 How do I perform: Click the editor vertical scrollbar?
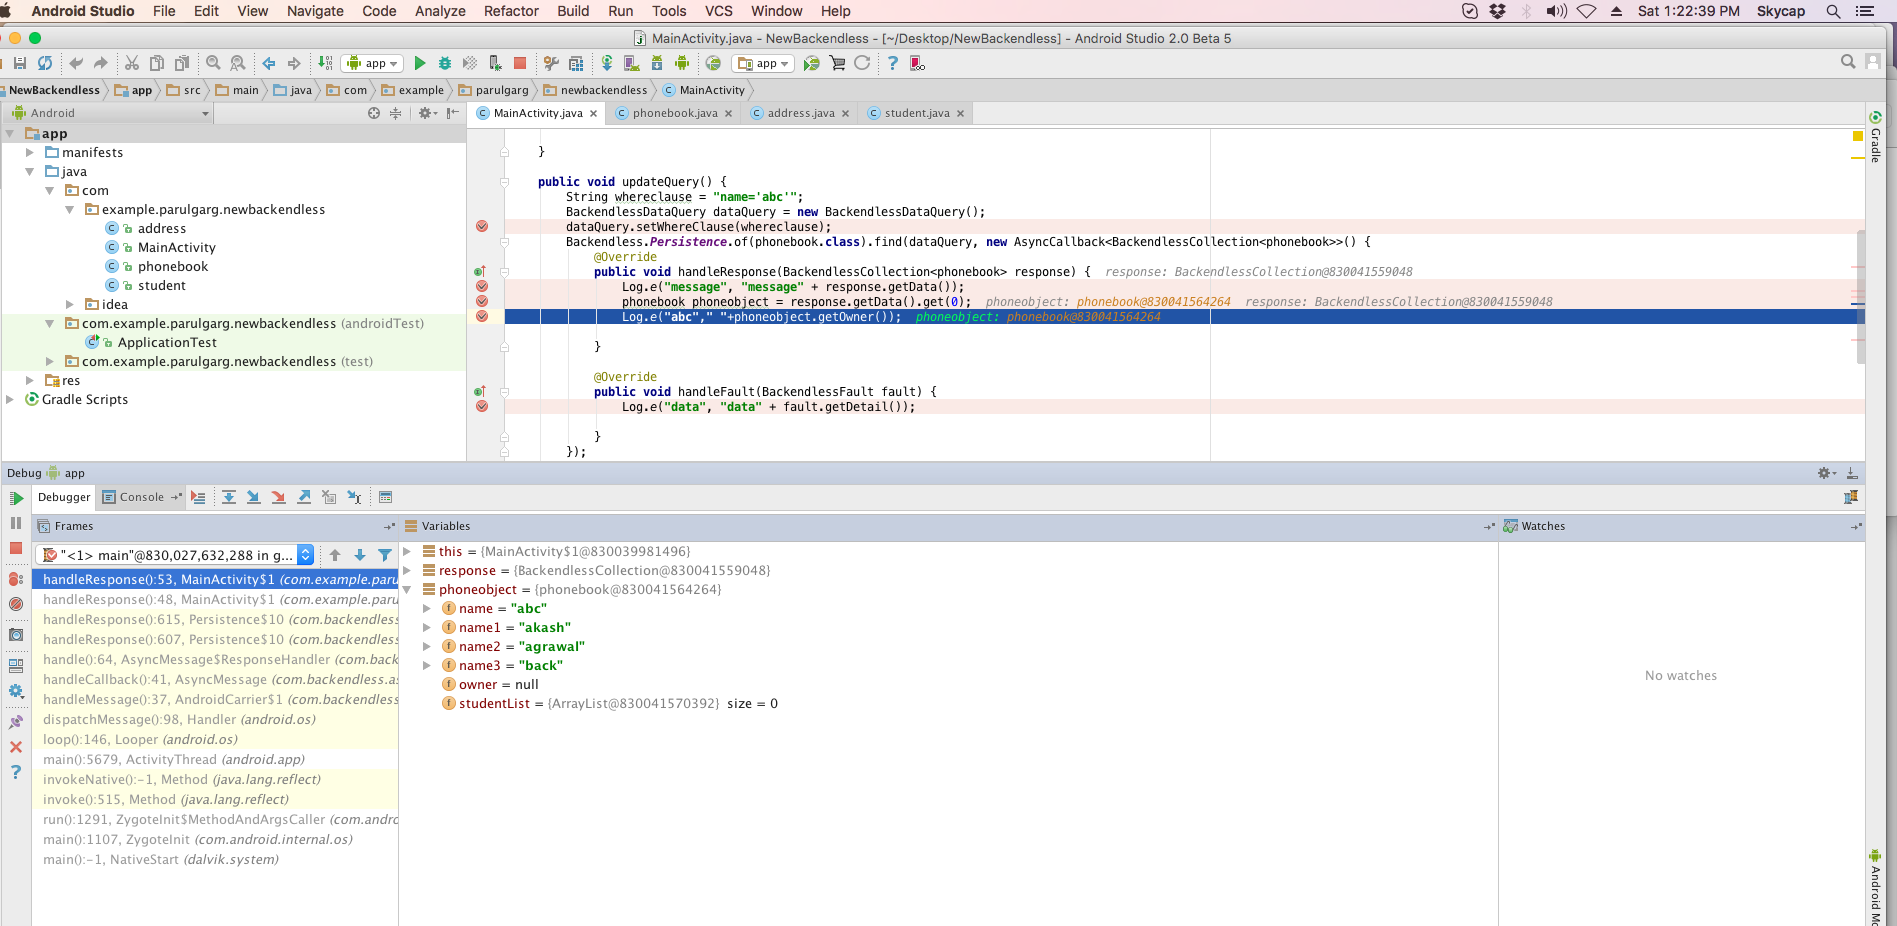1860,297
